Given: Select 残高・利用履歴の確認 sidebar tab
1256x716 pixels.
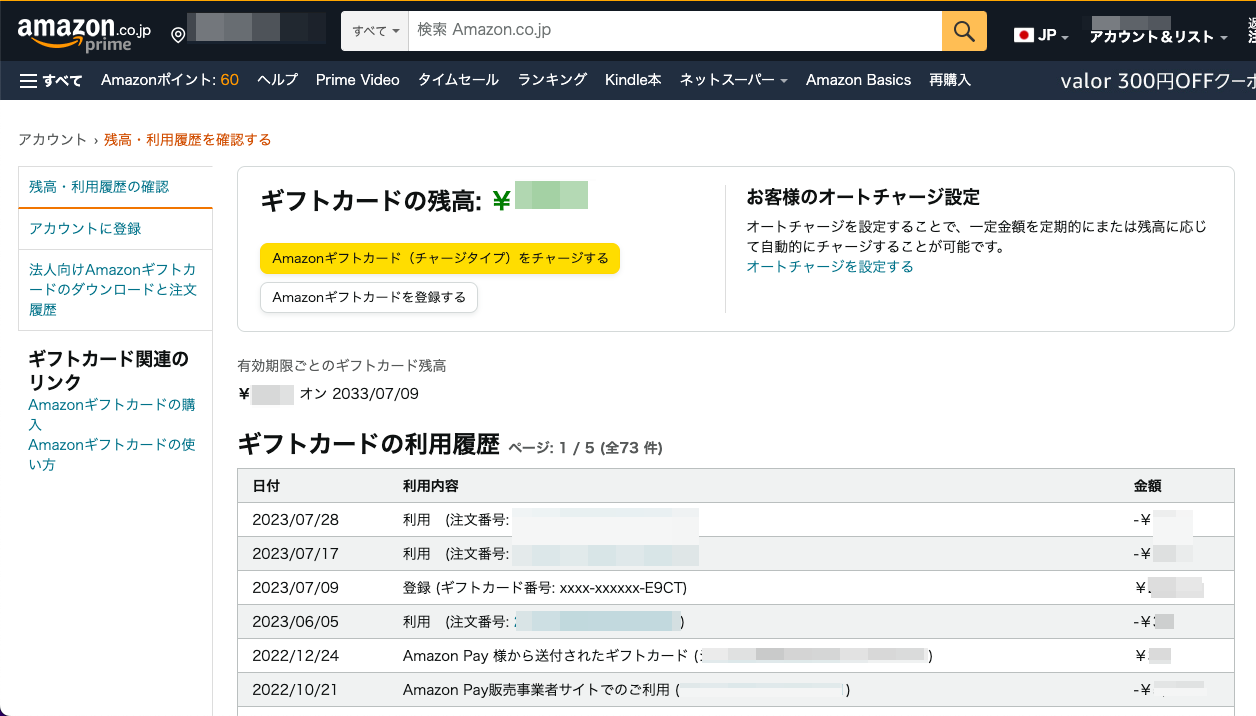Looking at the screenshot, I should [115, 187].
